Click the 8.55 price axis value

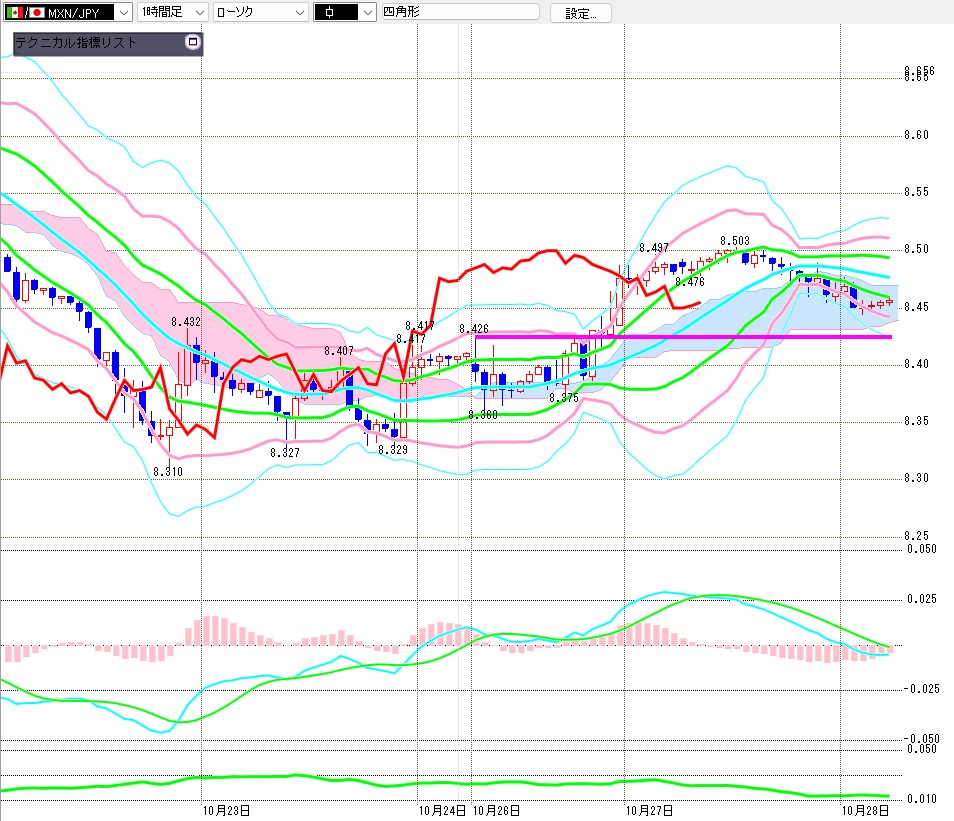916,192
